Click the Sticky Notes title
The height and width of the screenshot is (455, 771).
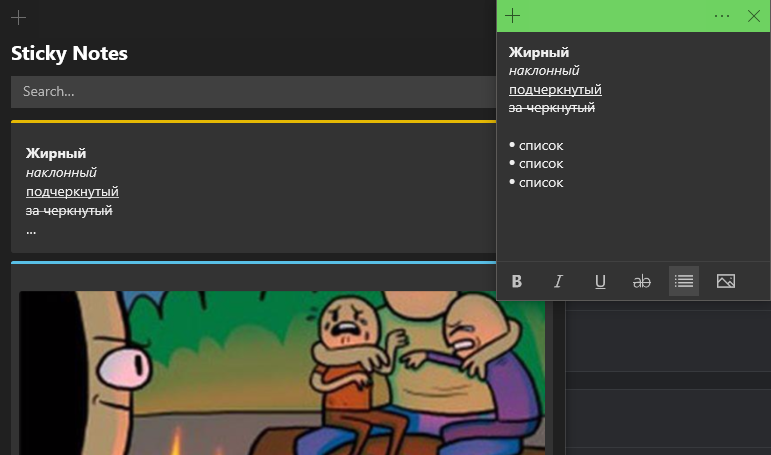tap(69, 53)
